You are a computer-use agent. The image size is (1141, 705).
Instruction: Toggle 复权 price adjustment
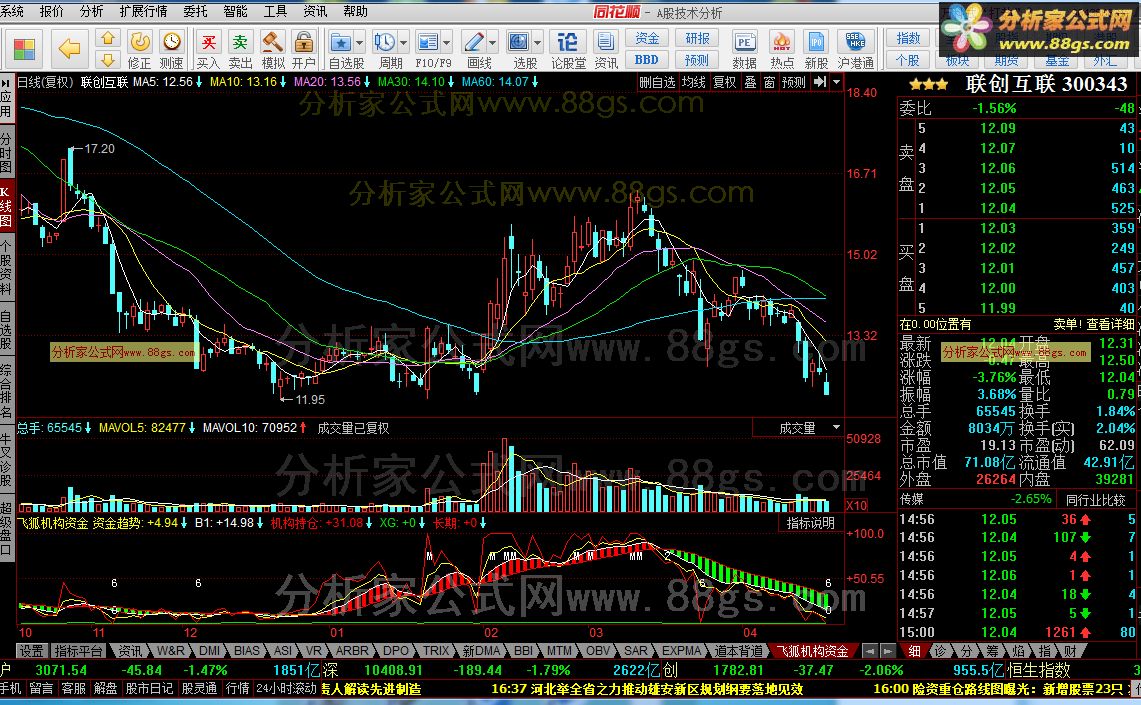(724, 82)
